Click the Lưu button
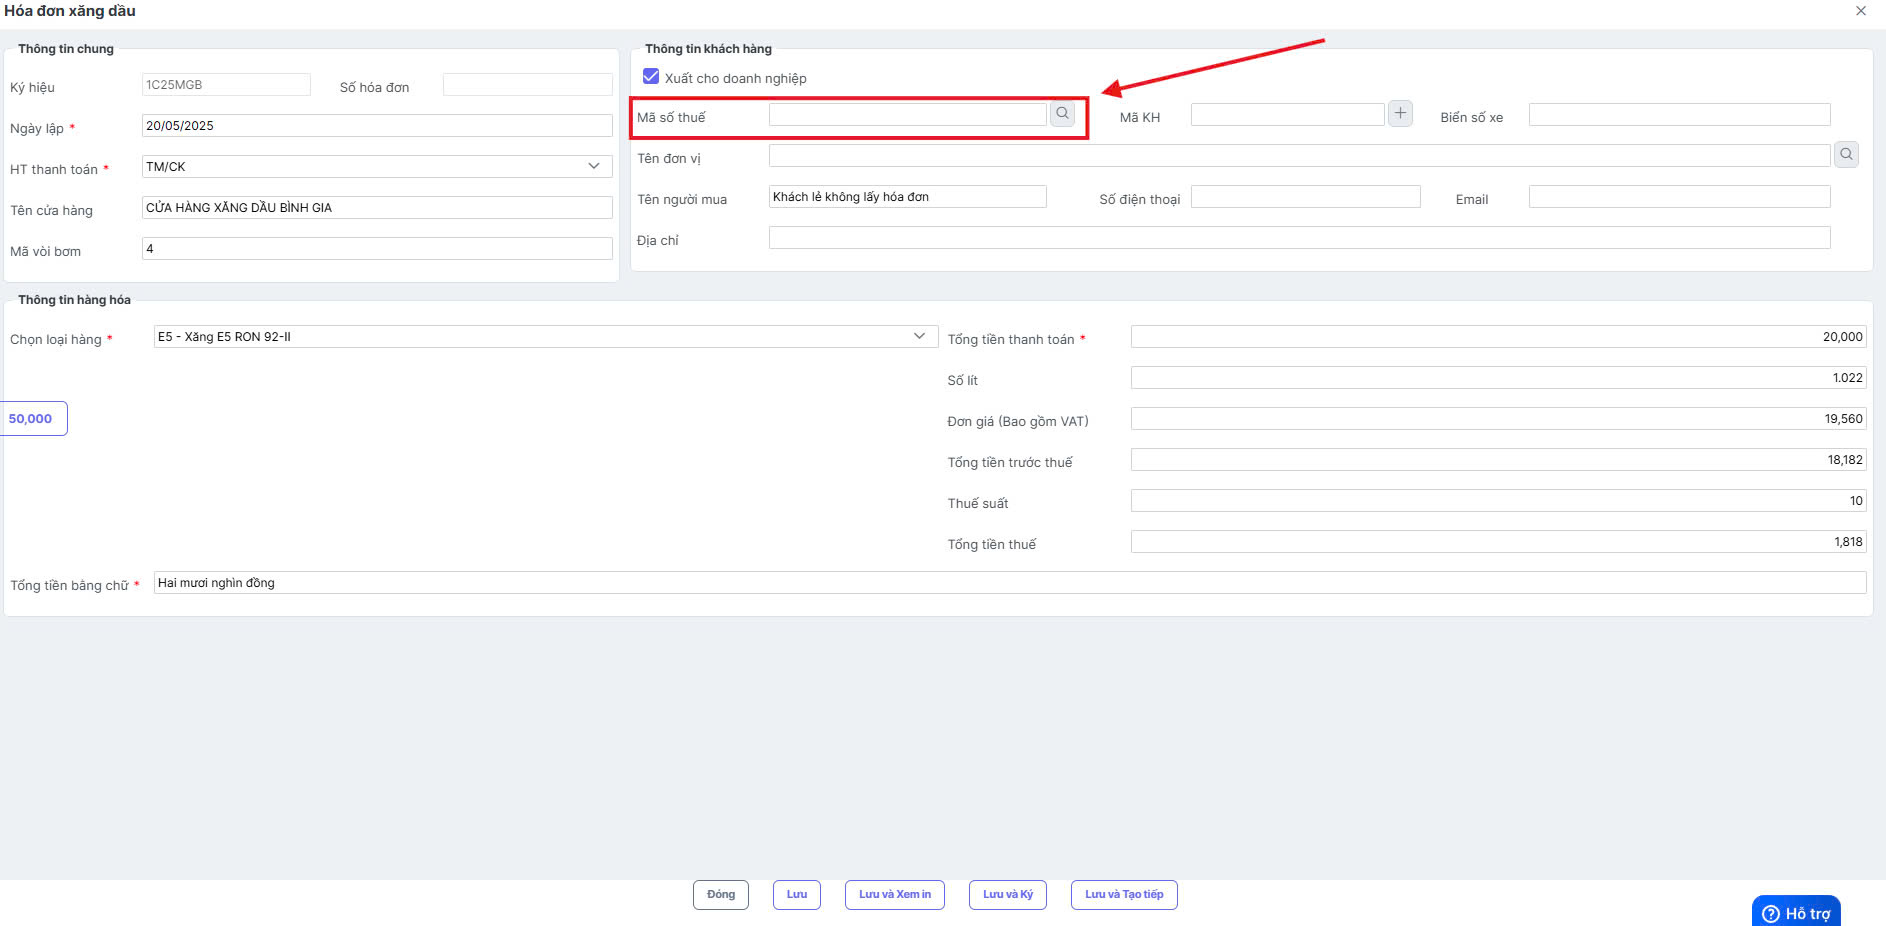The height and width of the screenshot is (926, 1886). pyautogui.click(x=796, y=895)
